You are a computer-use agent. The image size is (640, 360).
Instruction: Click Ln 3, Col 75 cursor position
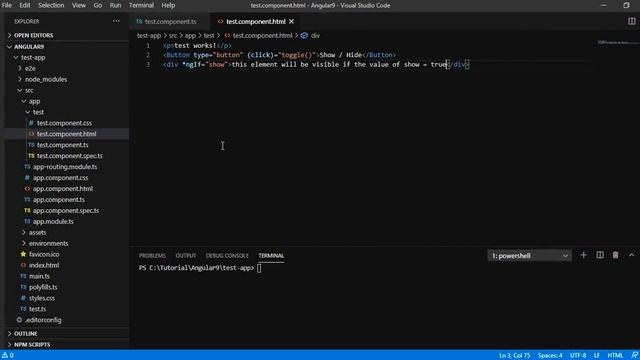tap(514, 355)
